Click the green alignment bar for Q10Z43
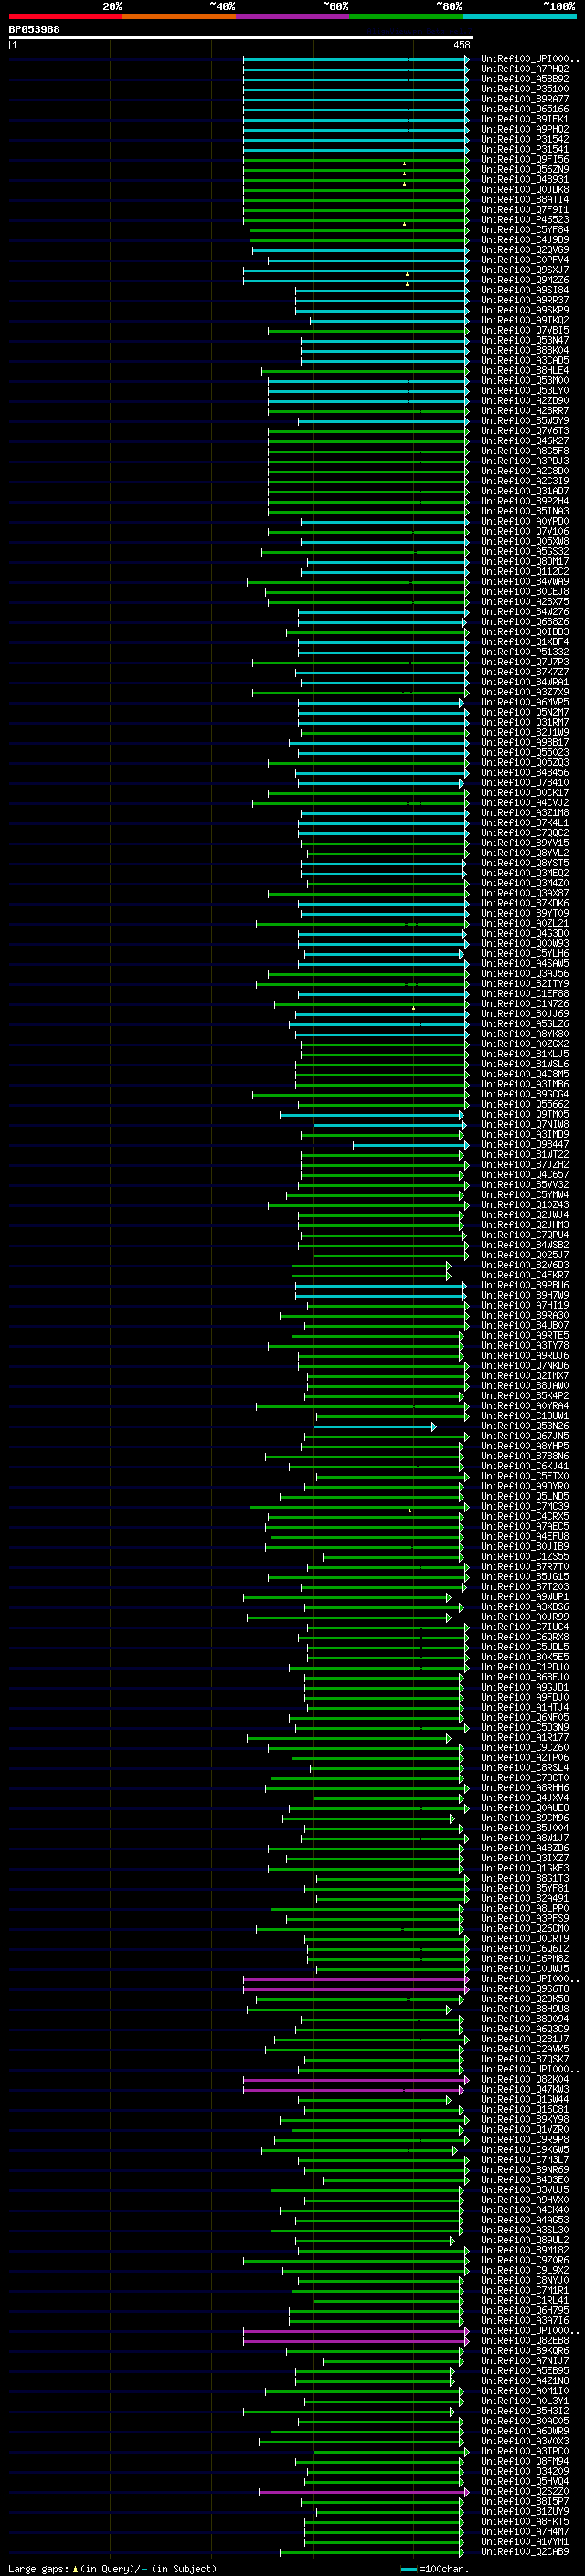585x2576 pixels. coord(368,1205)
